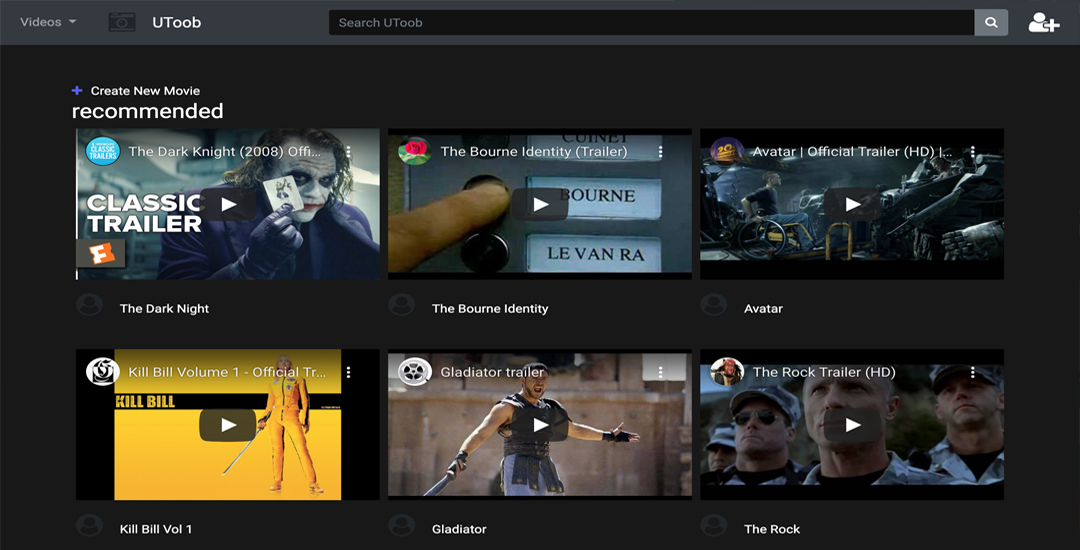This screenshot has width=1080, height=550.
Task: Play the Gladiator trailer
Action: coord(541,425)
